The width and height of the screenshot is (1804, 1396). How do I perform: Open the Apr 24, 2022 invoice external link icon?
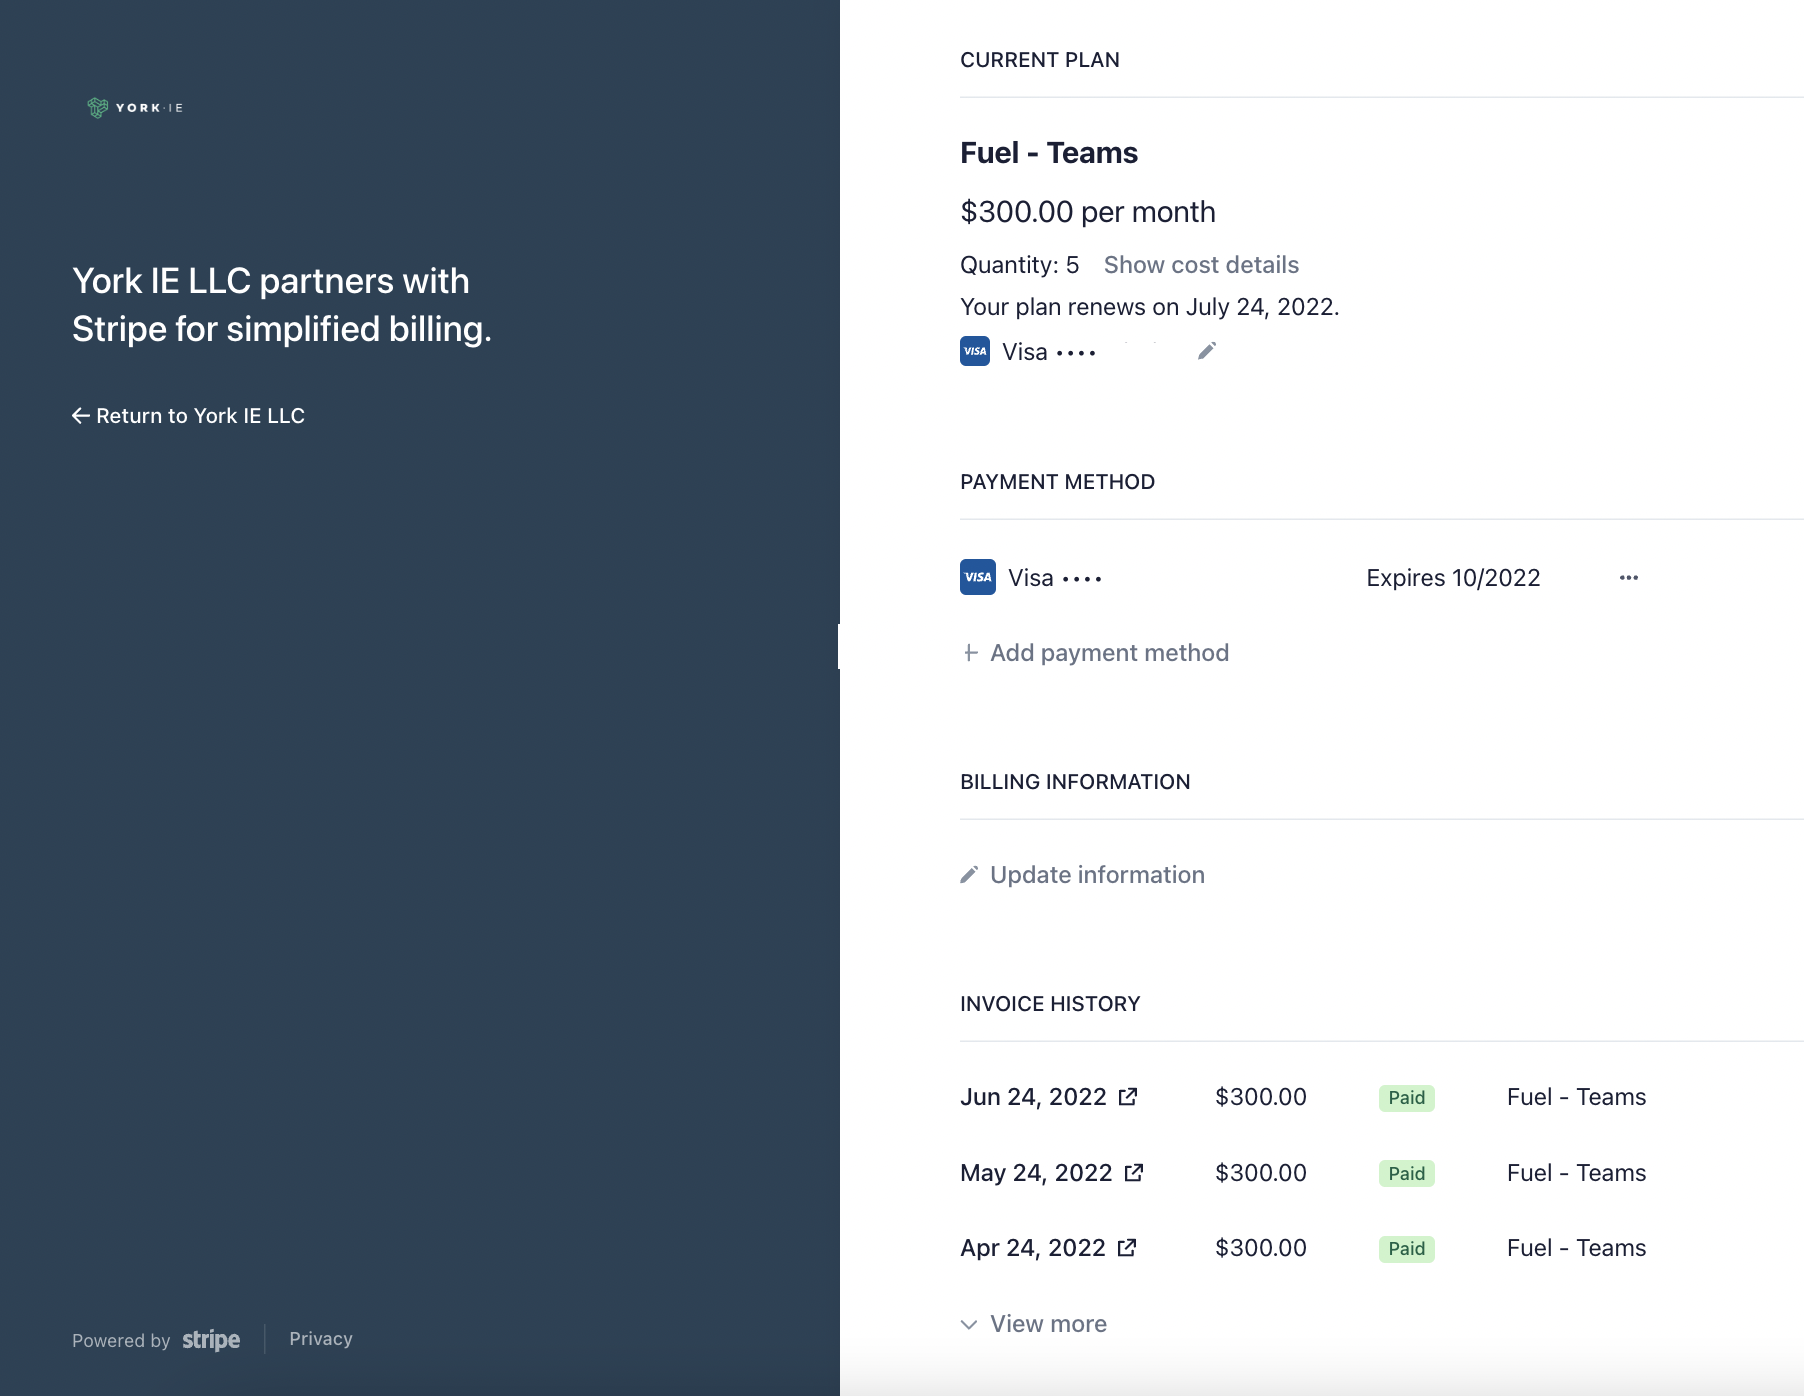[x=1127, y=1248]
